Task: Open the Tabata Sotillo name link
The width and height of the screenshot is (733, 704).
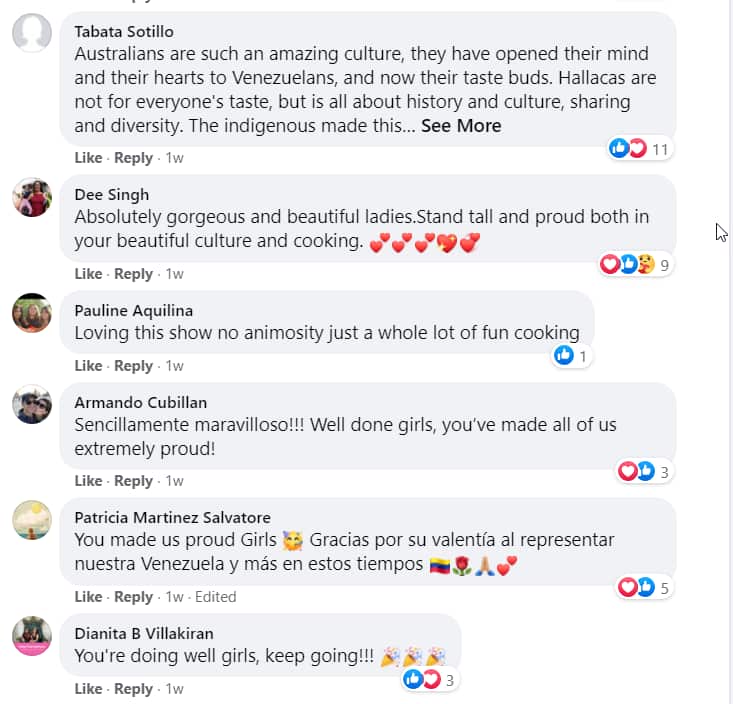Action: 123,30
